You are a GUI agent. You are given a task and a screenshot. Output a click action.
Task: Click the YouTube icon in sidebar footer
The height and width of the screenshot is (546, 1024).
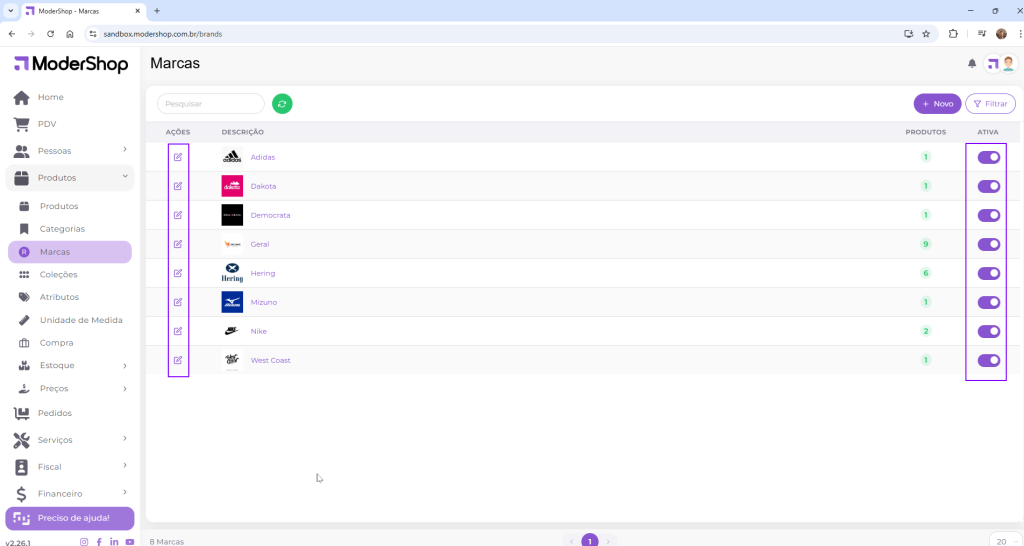pyautogui.click(x=130, y=541)
